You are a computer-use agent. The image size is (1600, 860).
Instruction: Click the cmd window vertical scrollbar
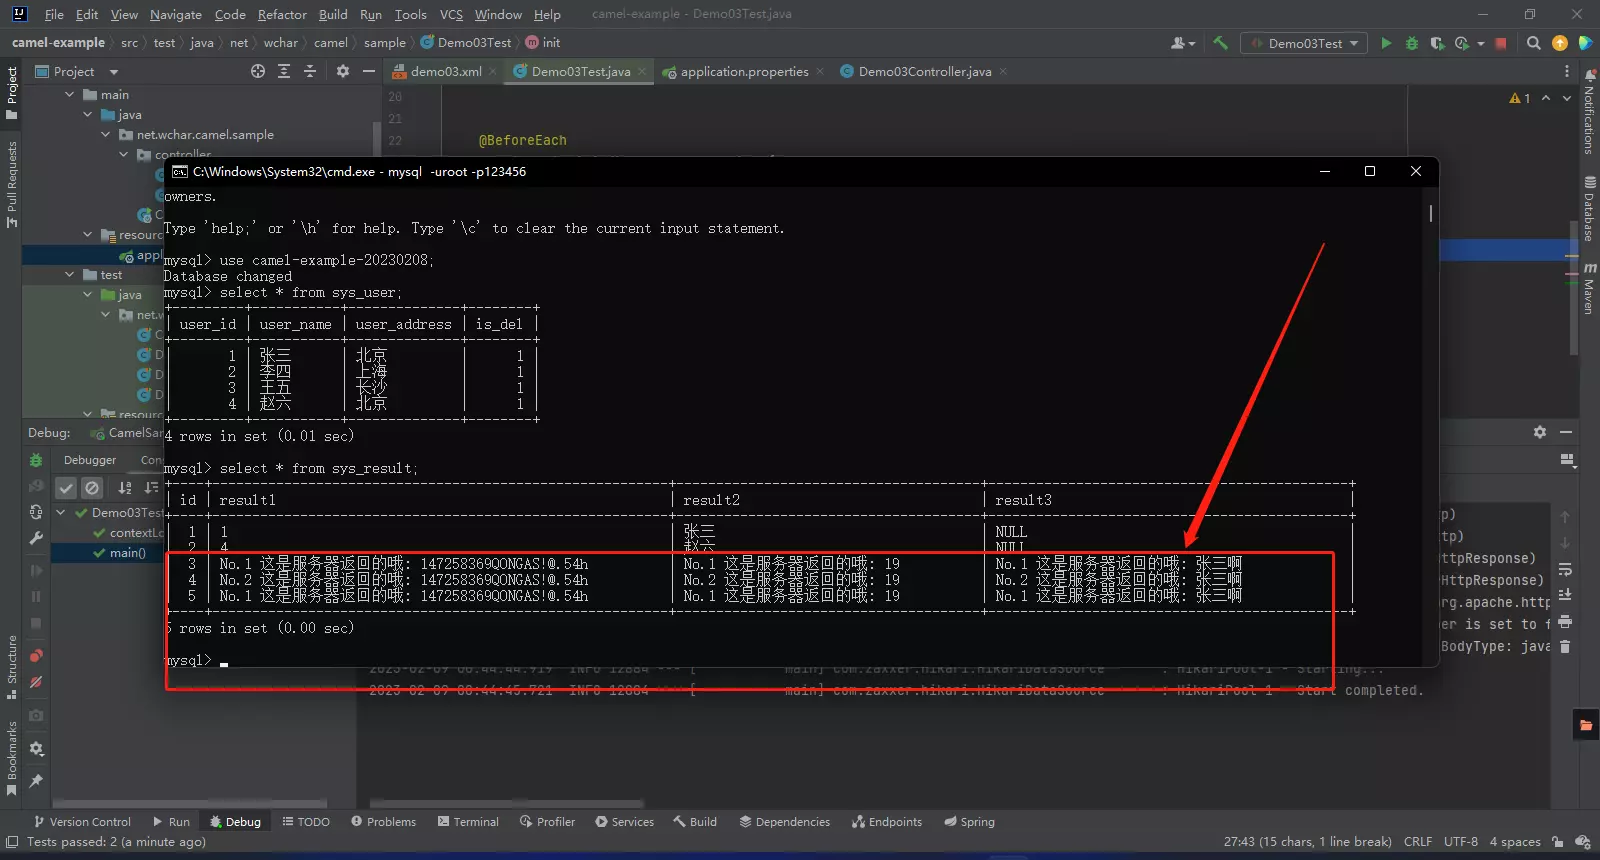1431,213
